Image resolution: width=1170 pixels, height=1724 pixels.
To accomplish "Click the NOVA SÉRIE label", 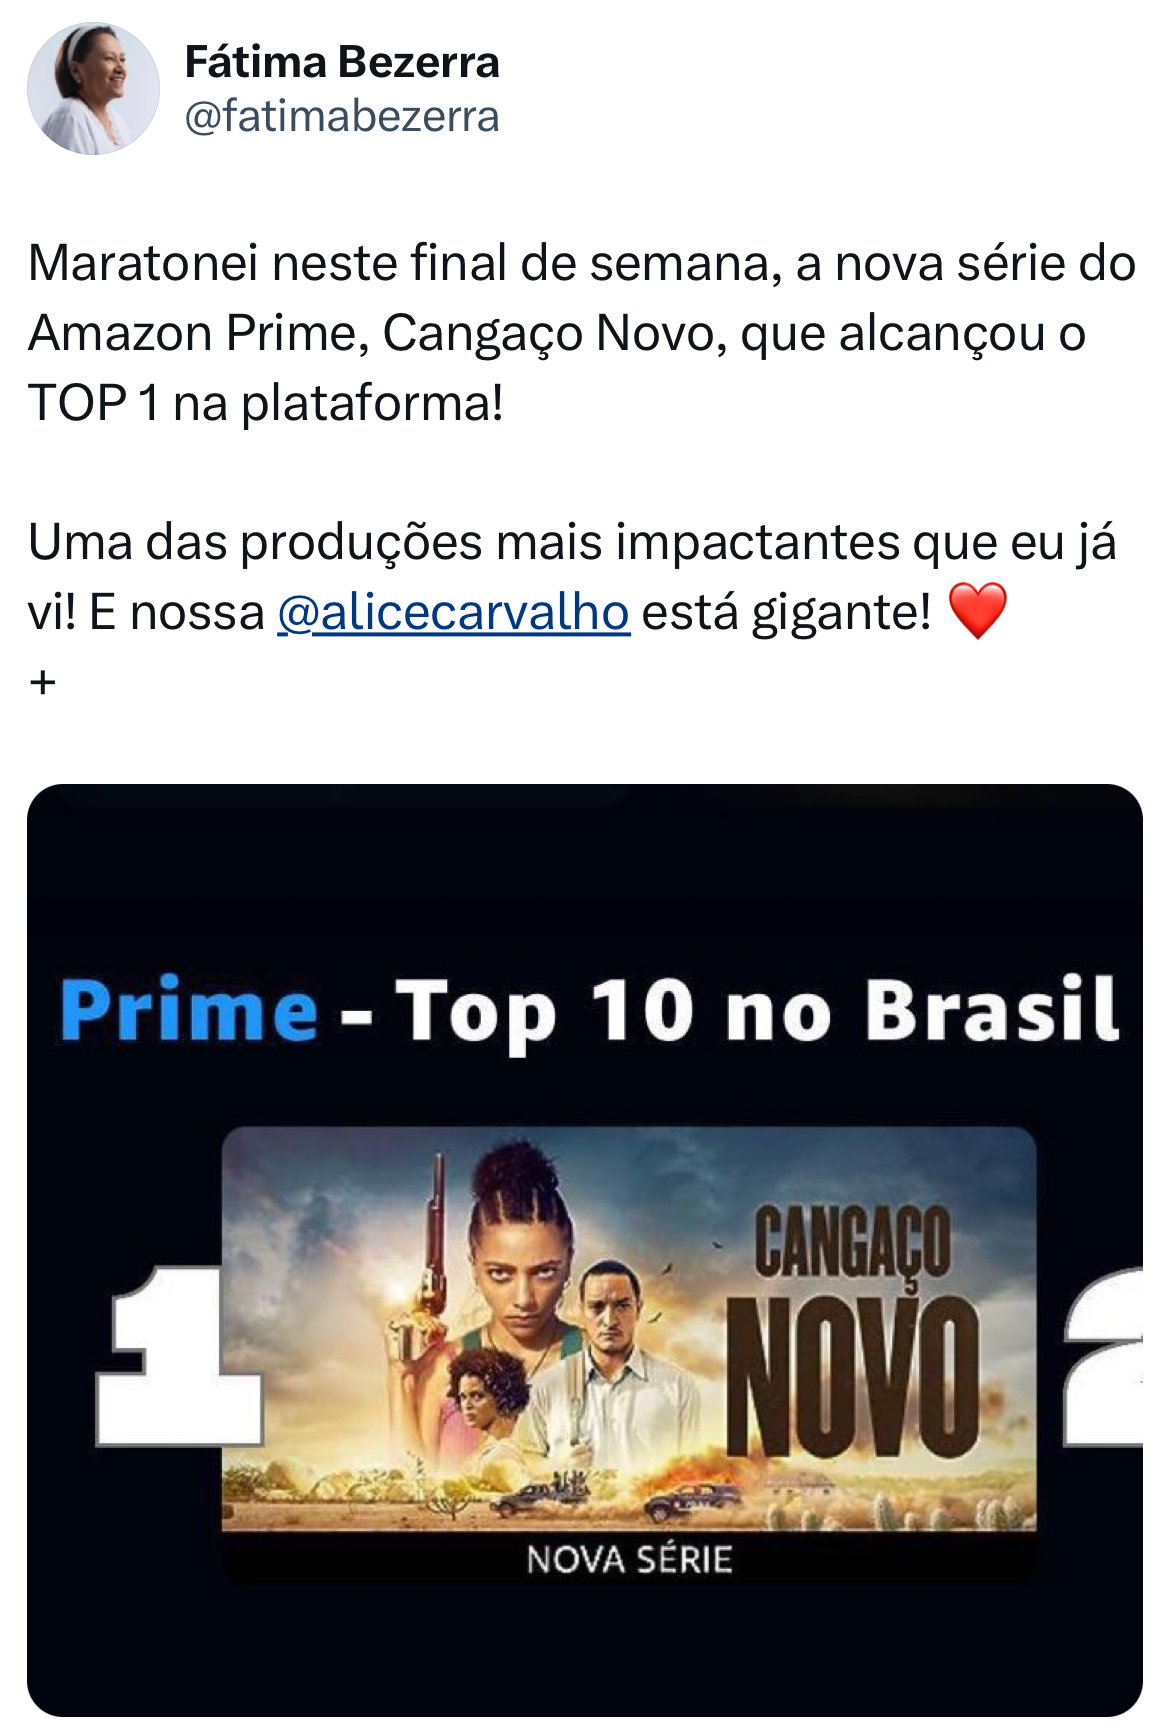I will click(x=629, y=1559).
